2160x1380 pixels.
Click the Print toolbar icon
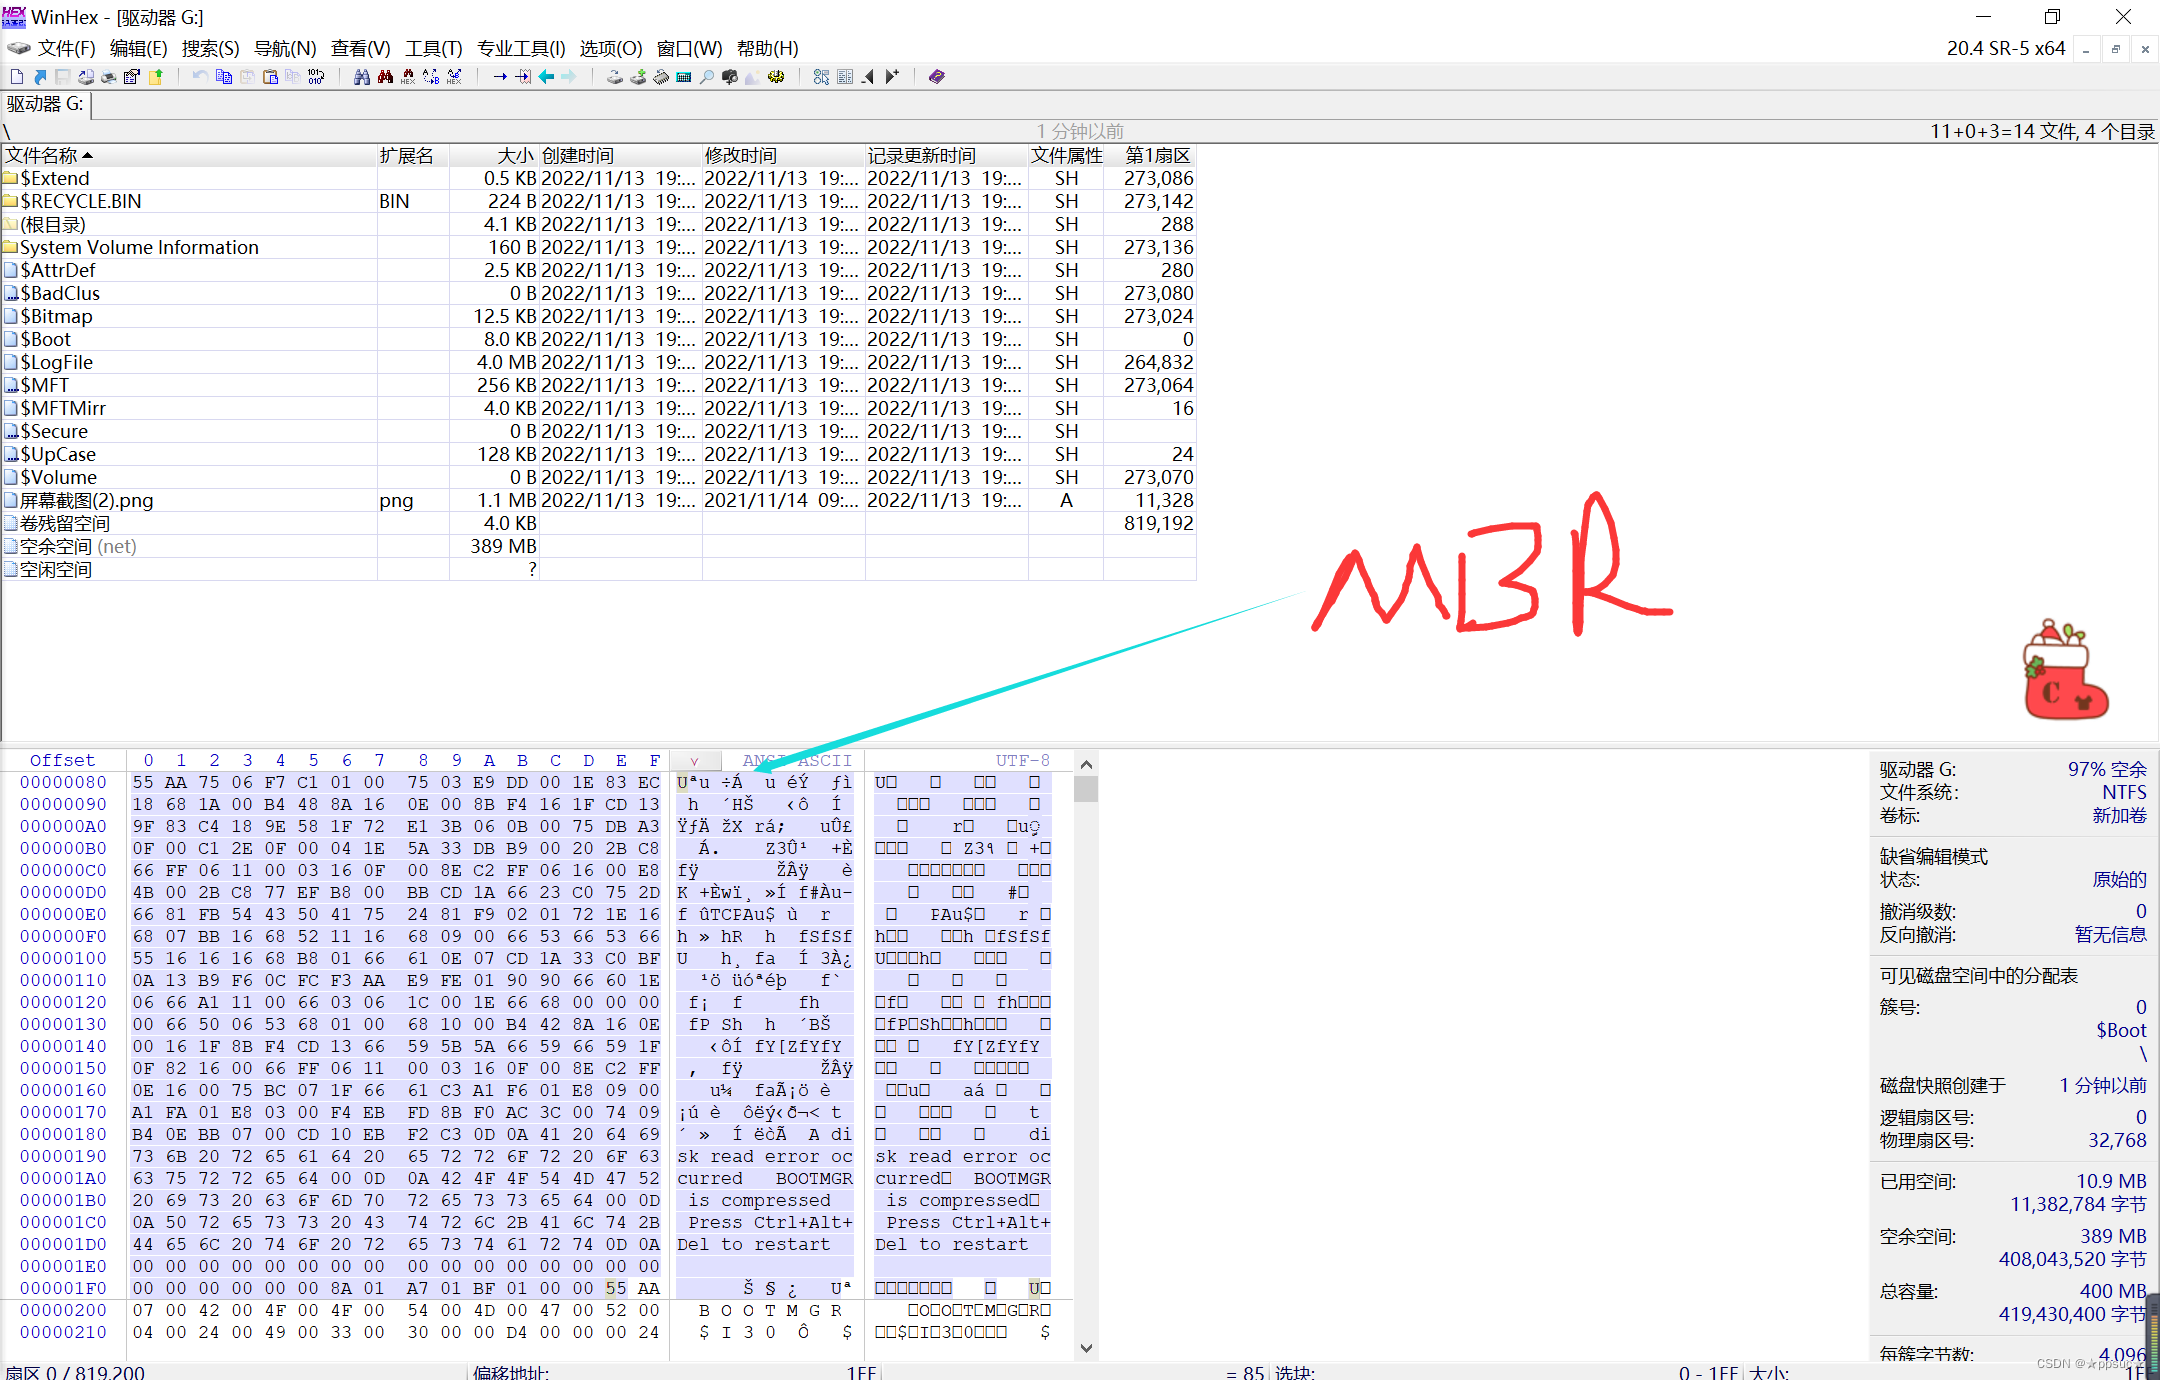109,77
